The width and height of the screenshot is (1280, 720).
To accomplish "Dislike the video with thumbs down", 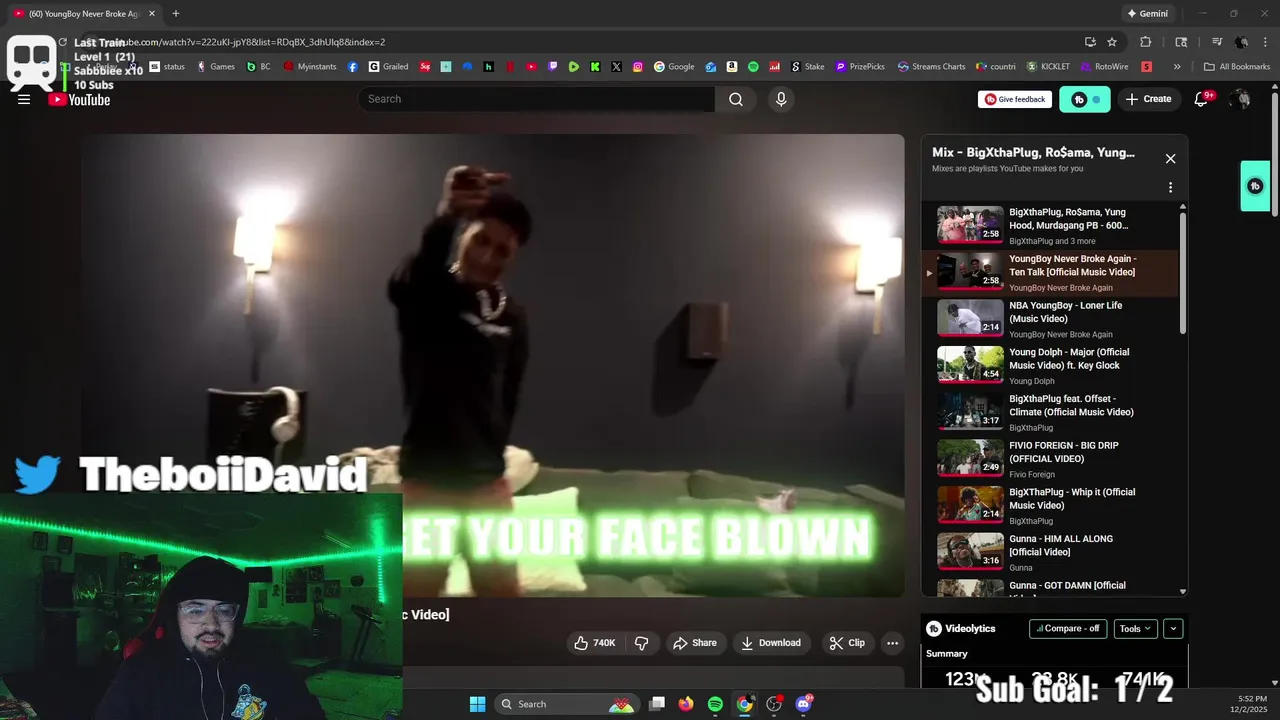I will [x=642, y=643].
